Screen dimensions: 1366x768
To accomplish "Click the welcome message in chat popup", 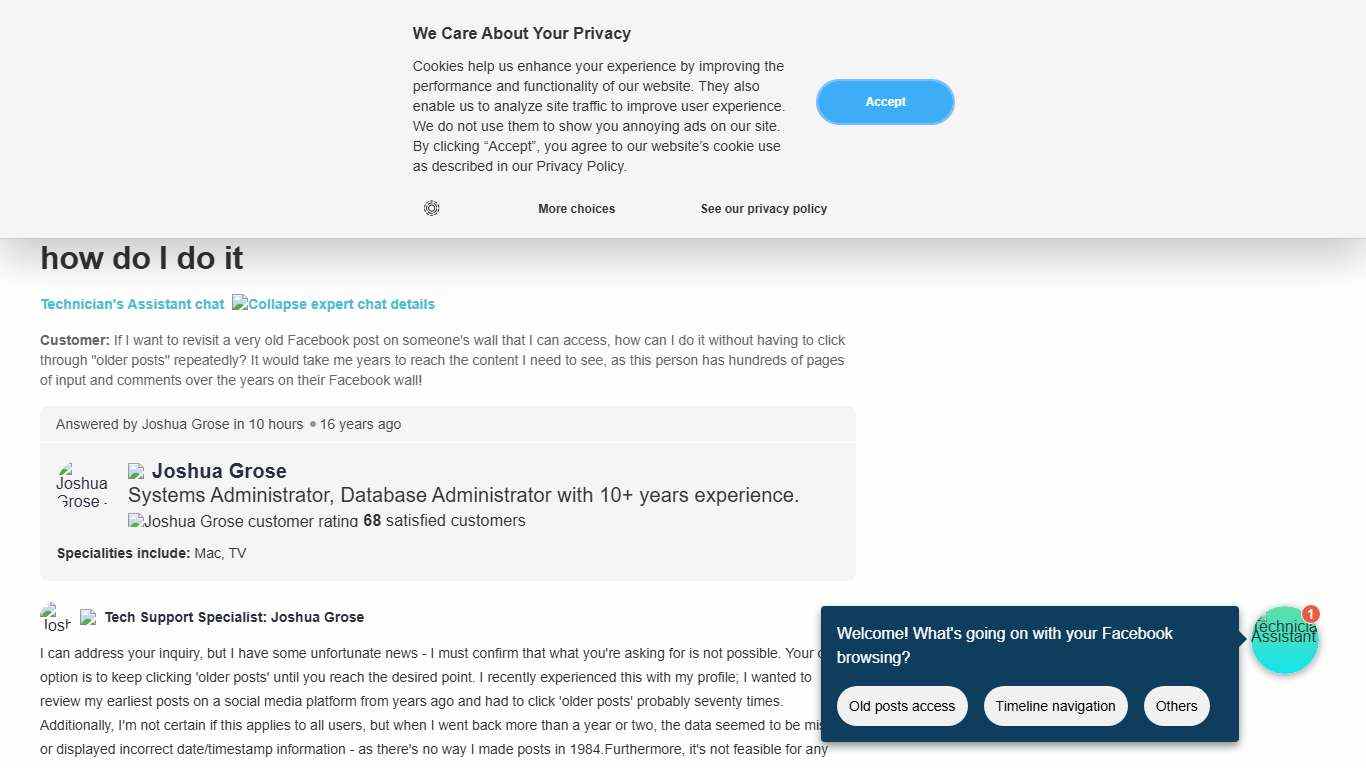I will (x=1004, y=645).
